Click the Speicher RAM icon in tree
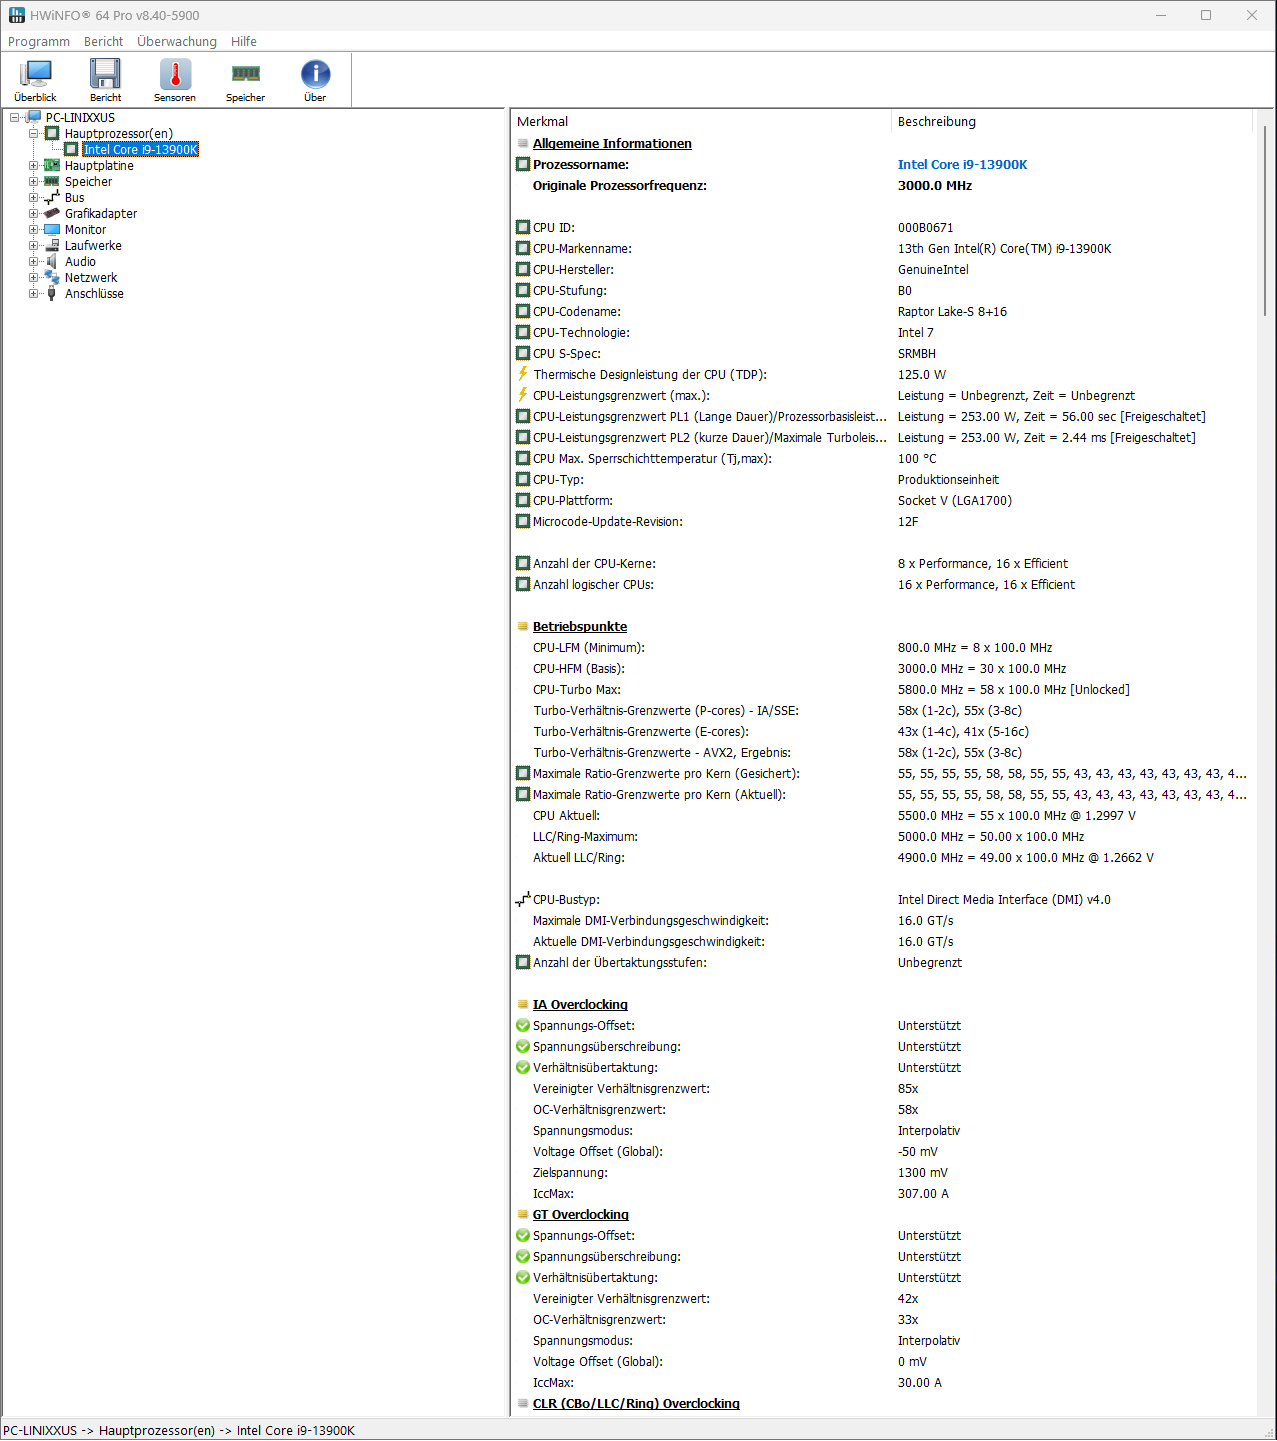The width and height of the screenshot is (1277, 1441). [x=52, y=181]
